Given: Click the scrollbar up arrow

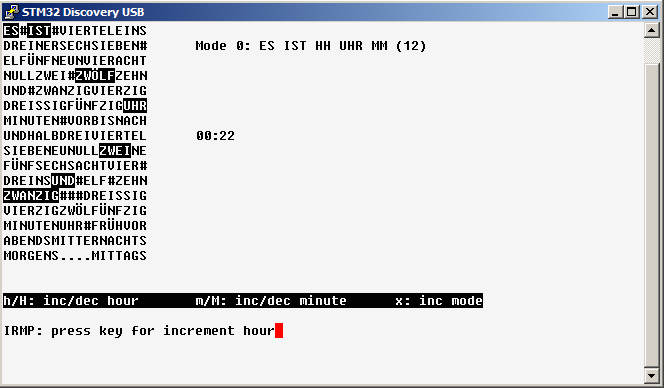Looking at the screenshot, I should pyautogui.click(x=651, y=30).
